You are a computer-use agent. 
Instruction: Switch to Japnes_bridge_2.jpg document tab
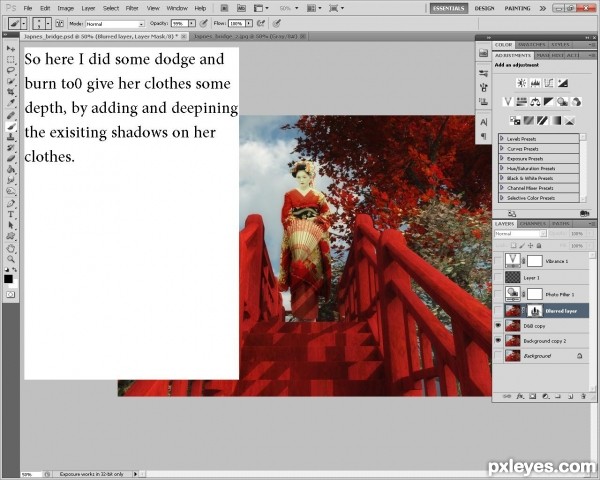tap(249, 36)
